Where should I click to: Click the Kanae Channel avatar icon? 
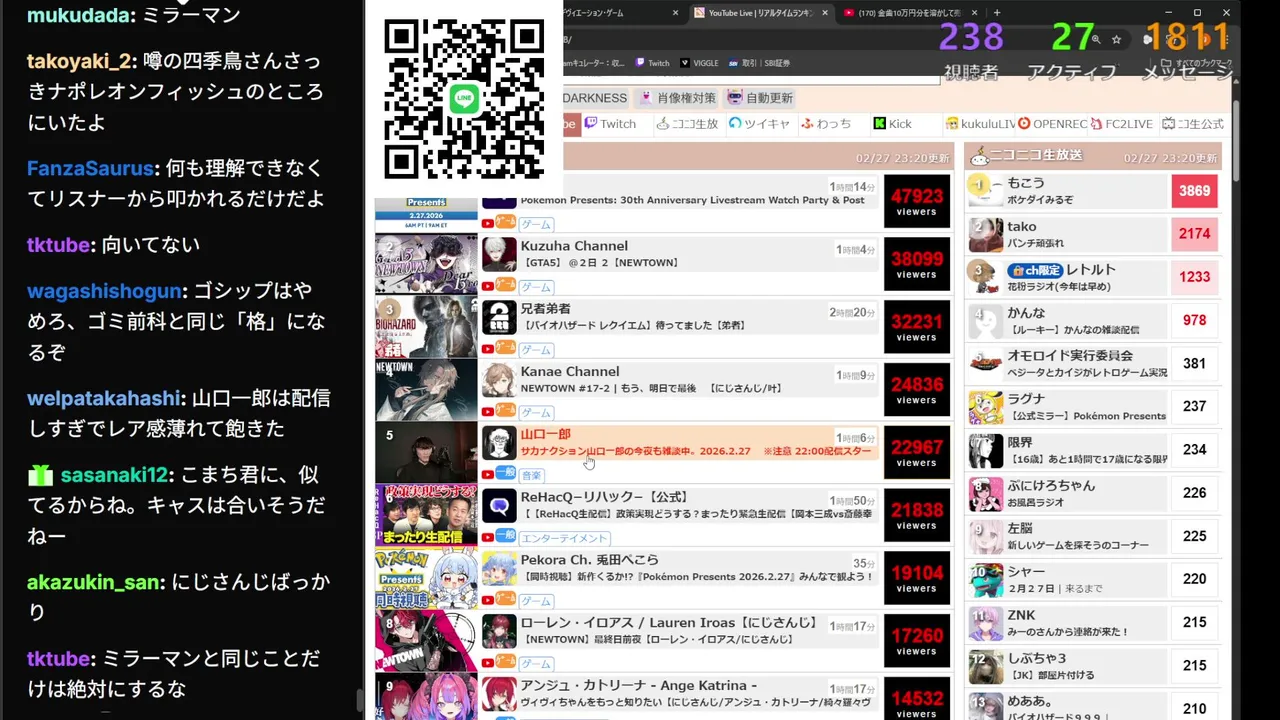[x=499, y=380]
